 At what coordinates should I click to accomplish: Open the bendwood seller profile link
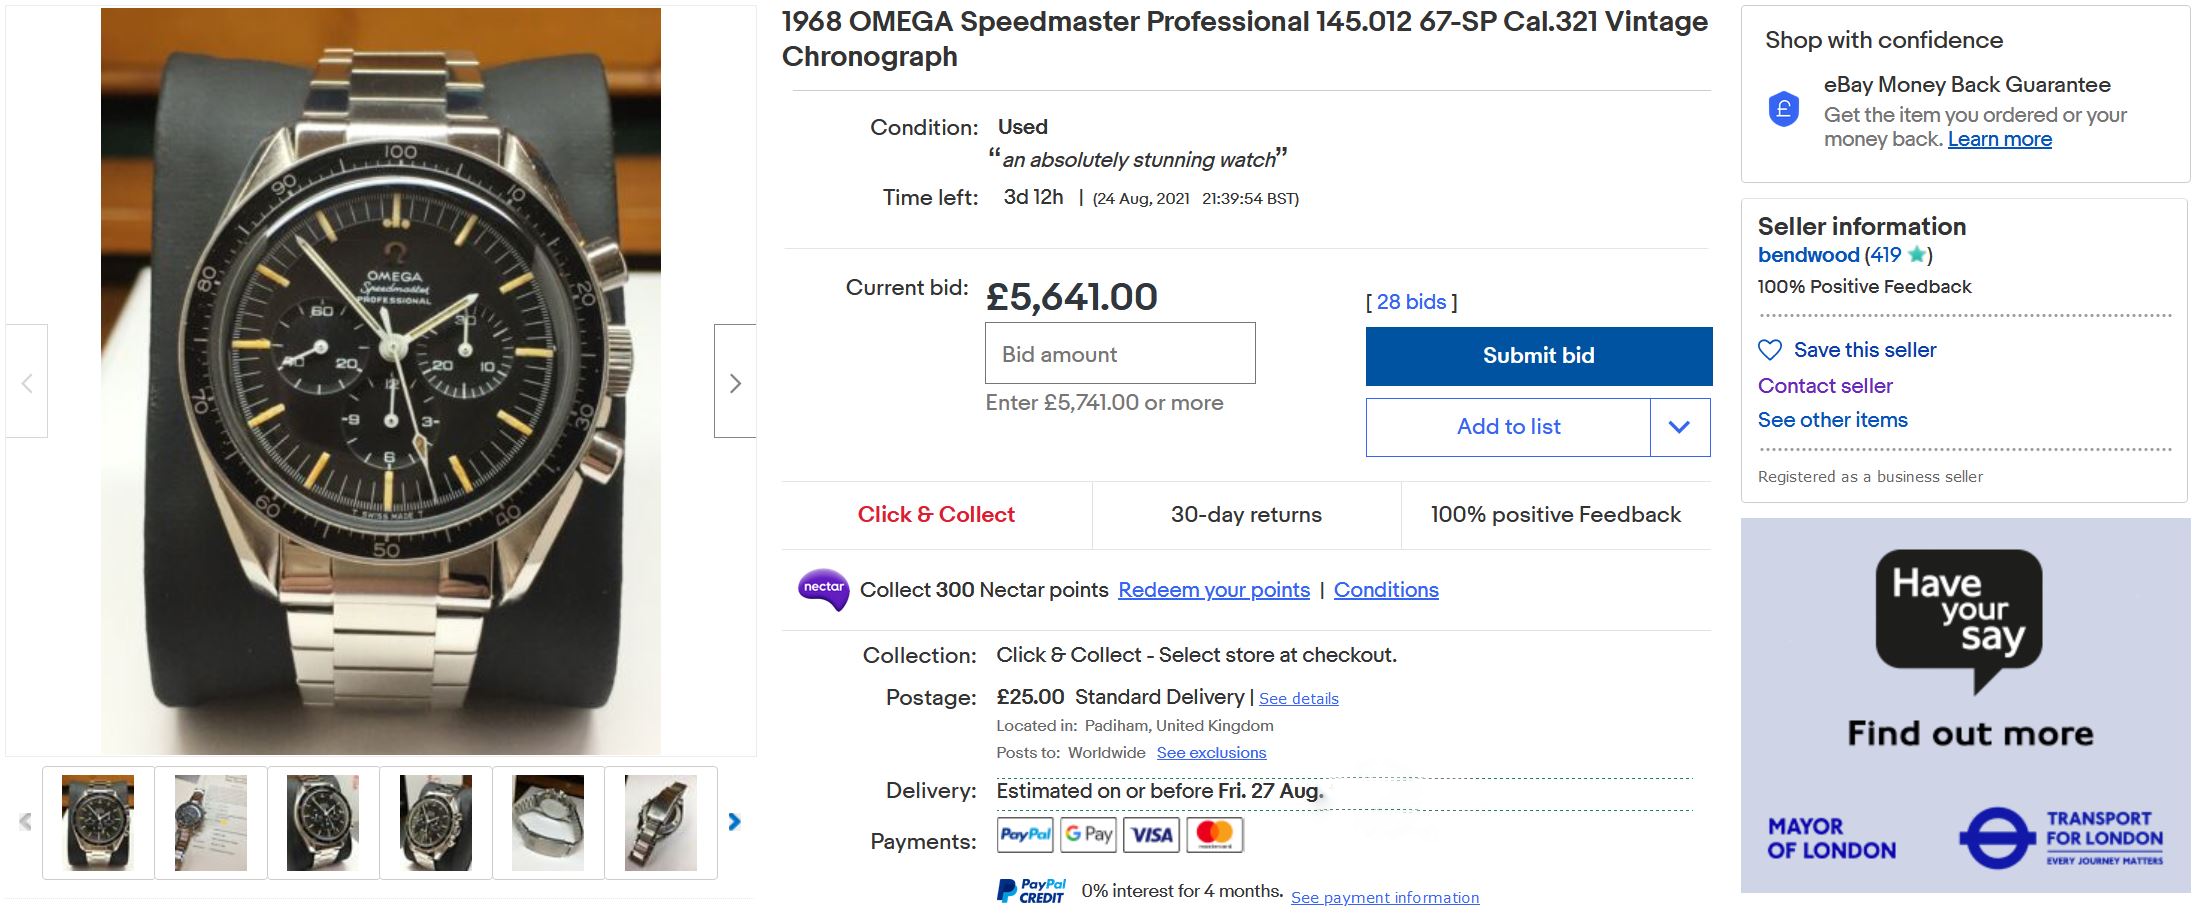[x=1808, y=255]
